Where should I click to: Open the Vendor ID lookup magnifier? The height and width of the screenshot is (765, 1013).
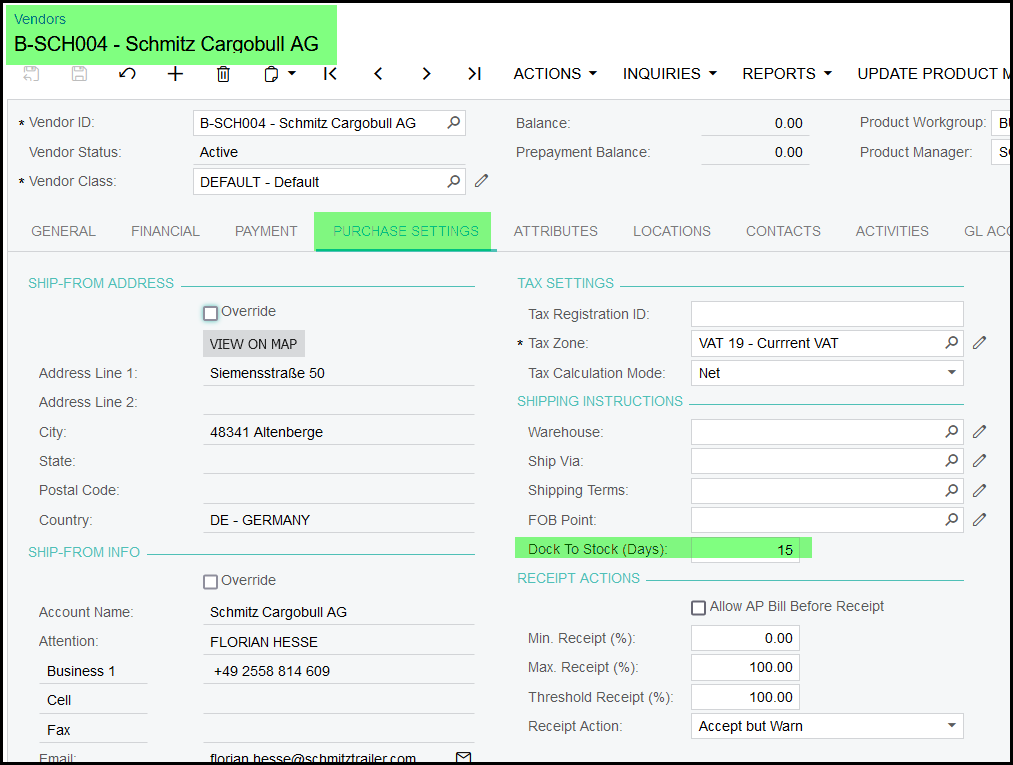click(x=453, y=123)
